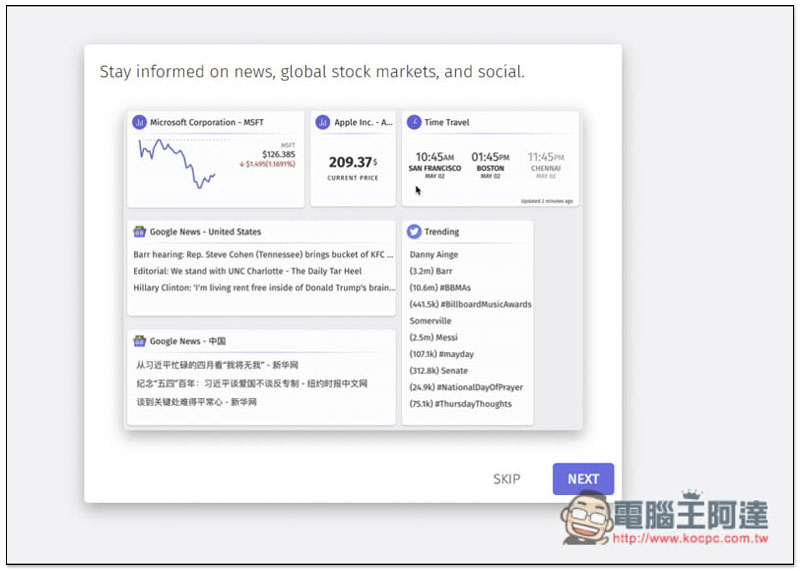Click the MSFT price change percentage in red

pyautogui.click(x=267, y=164)
